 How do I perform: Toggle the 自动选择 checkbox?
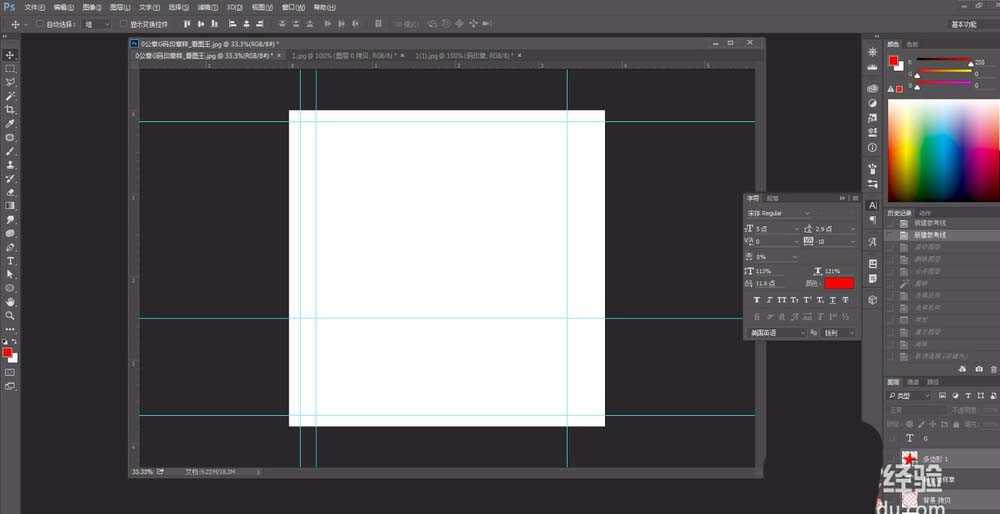(39, 23)
